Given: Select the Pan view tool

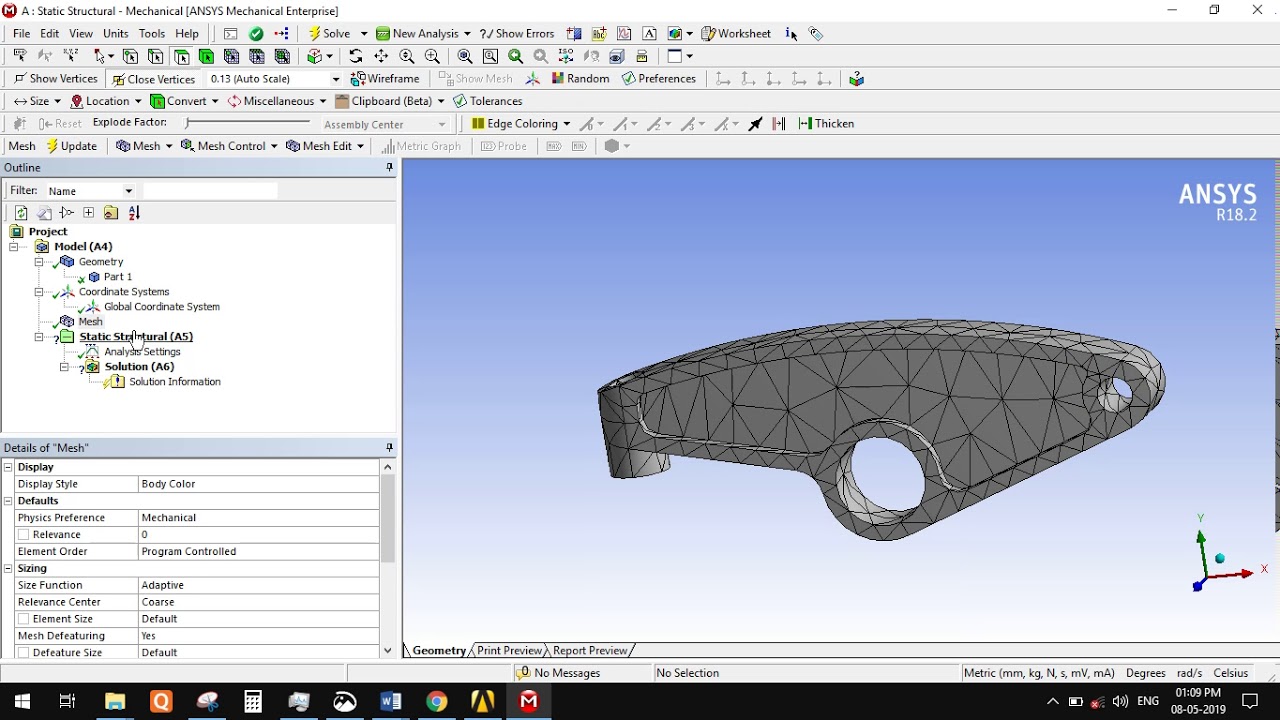Looking at the screenshot, I should click(x=381, y=56).
